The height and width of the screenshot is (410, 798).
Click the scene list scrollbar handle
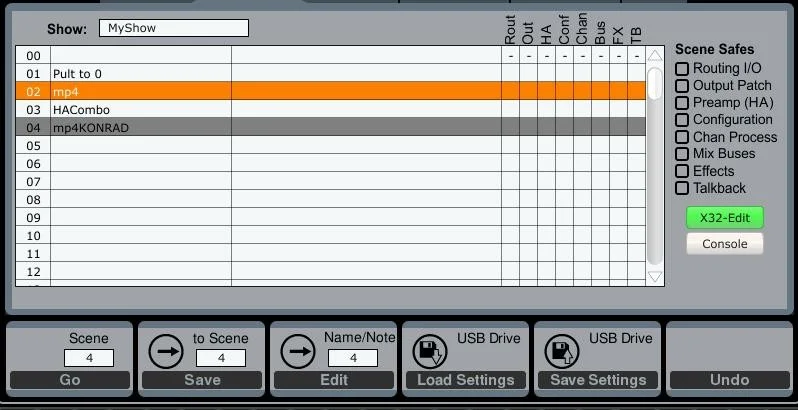[x=655, y=84]
